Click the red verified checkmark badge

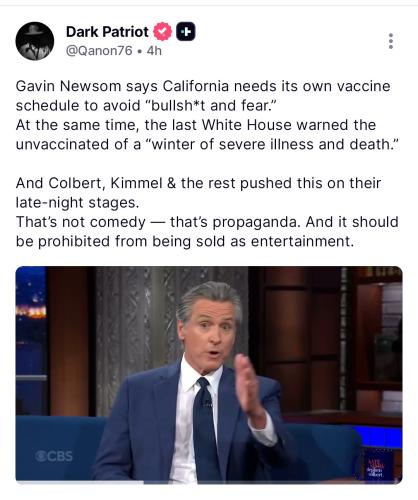point(162,32)
